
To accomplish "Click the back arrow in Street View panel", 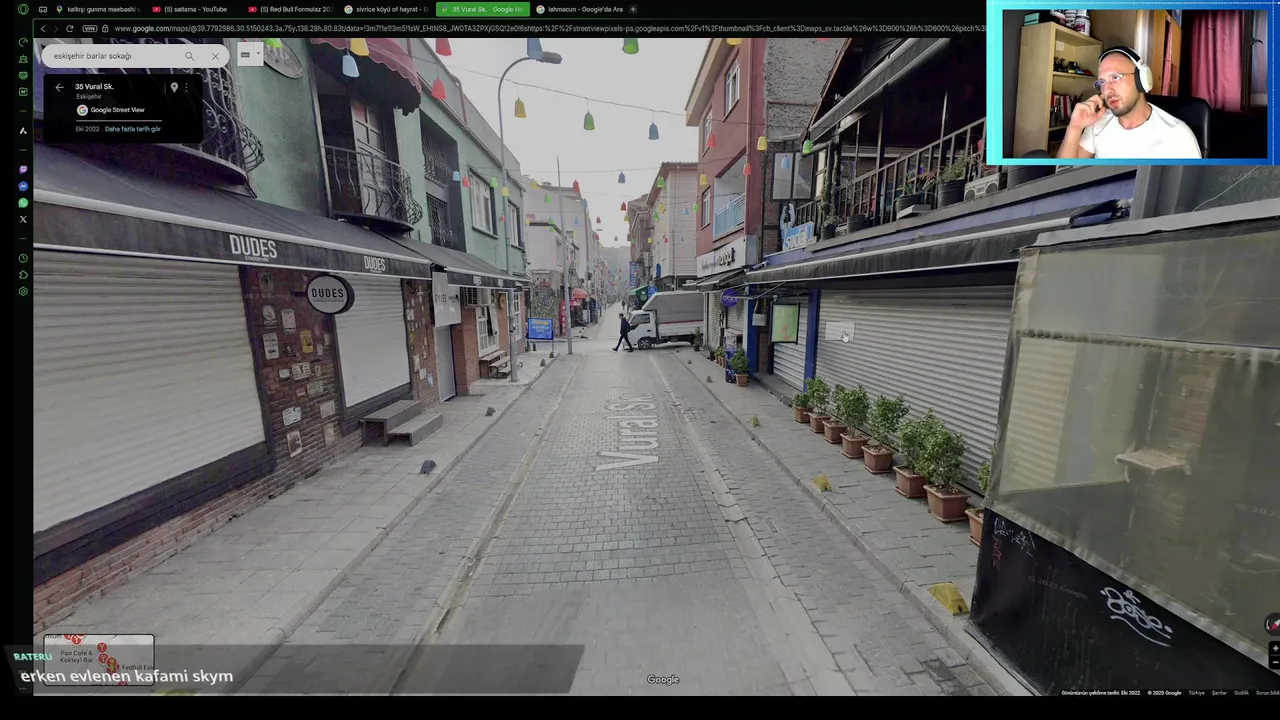I will click(x=59, y=87).
